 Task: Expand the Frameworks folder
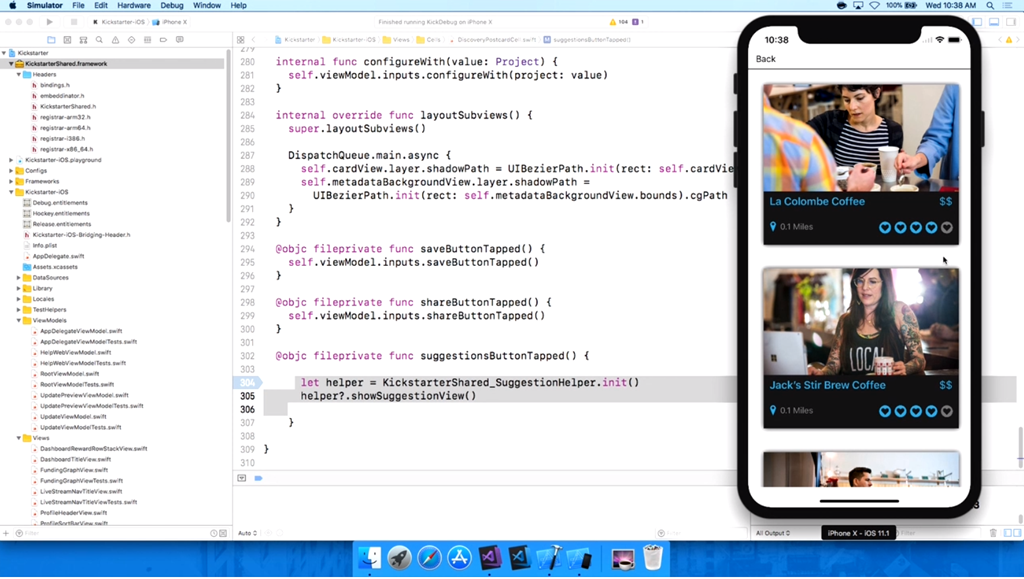[11, 181]
